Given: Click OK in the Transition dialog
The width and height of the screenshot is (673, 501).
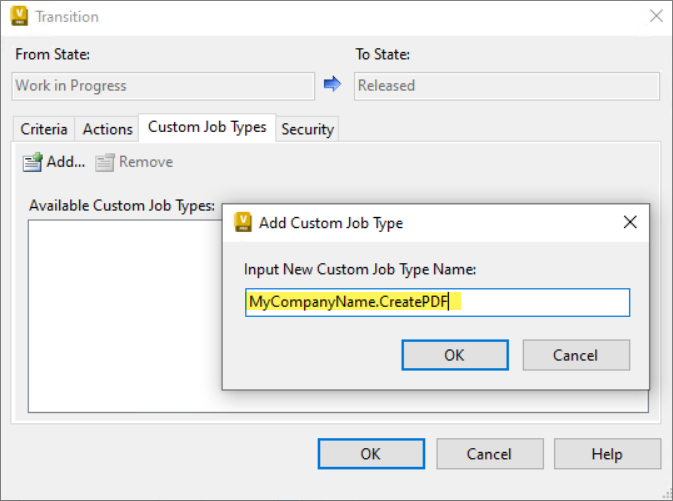Looking at the screenshot, I should (371, 454).
